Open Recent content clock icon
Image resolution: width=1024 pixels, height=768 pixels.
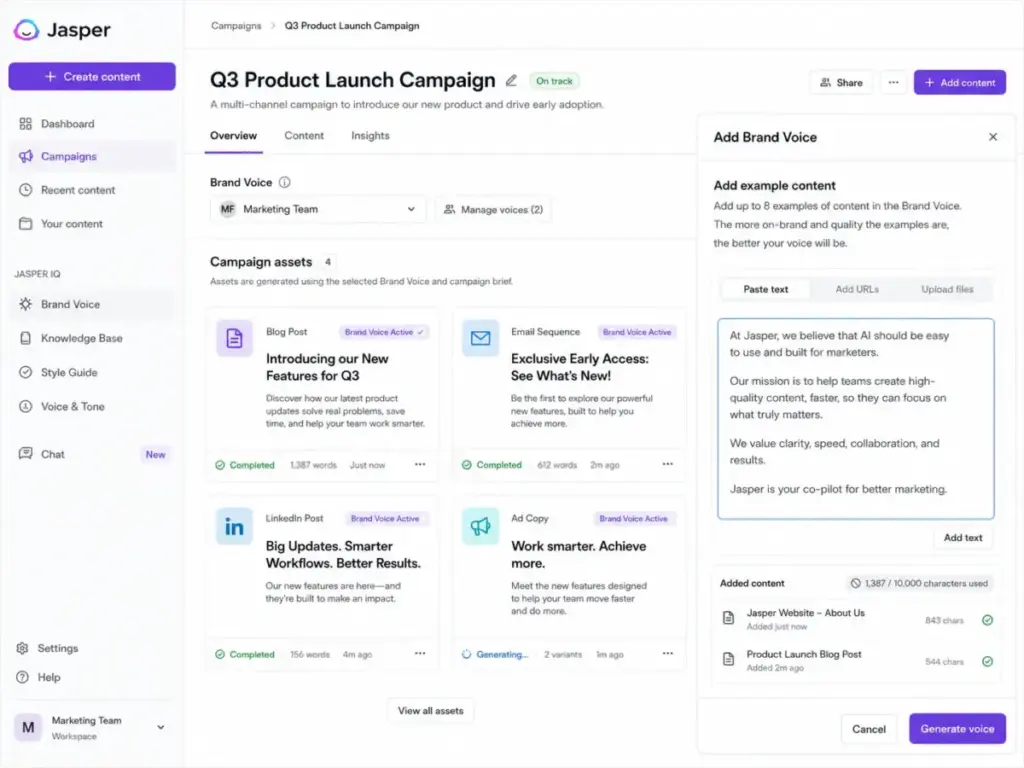pos(25,190)
